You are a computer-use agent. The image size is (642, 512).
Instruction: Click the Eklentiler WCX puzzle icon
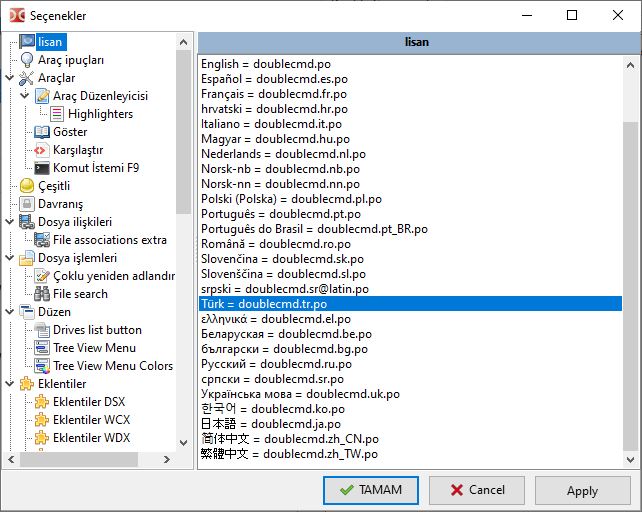42,420
